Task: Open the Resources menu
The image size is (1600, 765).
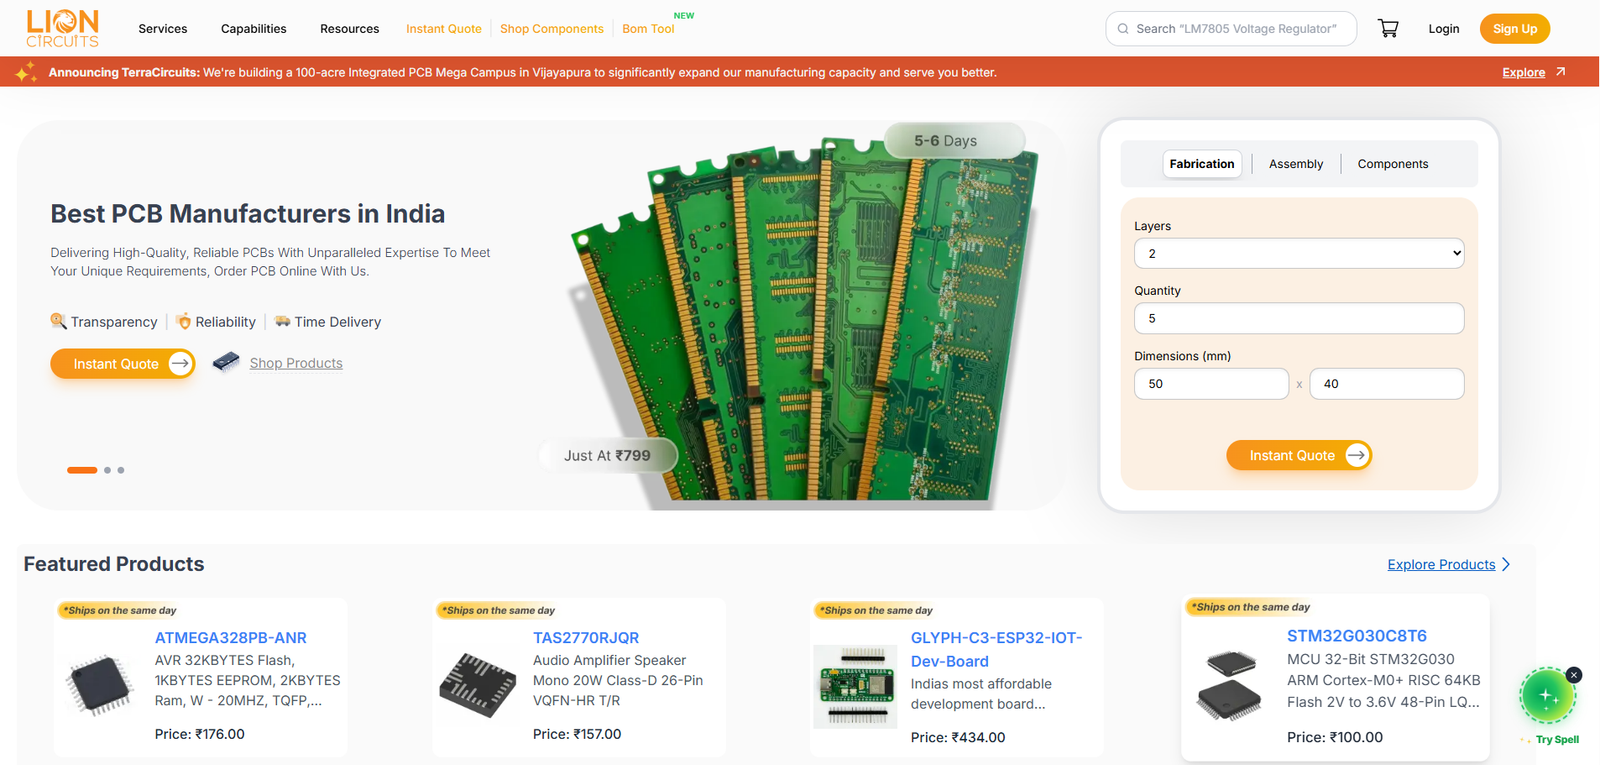Action: [350, 29]
